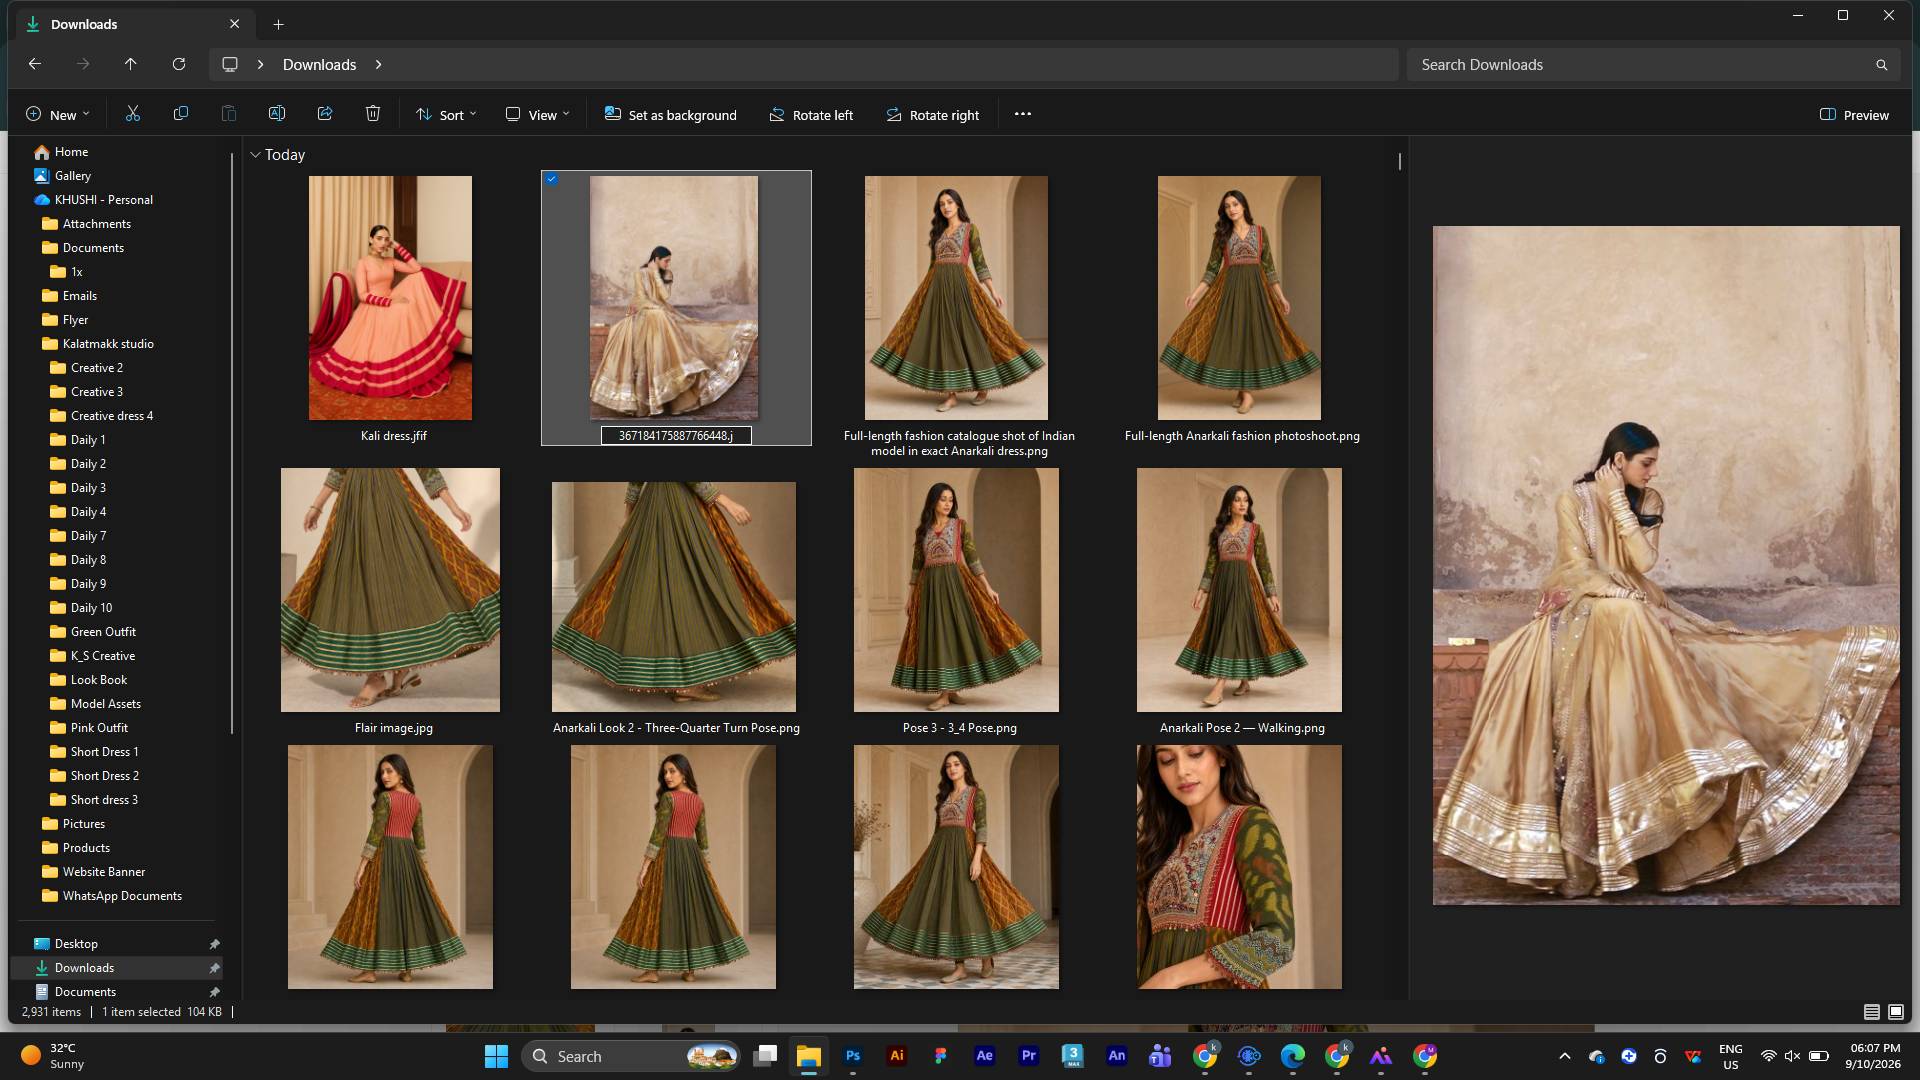The height and width of the screenshot is (1080, 1920).
Task: Open the View dropdown menu
Action: pyautogui.click(x=538, y=115)
